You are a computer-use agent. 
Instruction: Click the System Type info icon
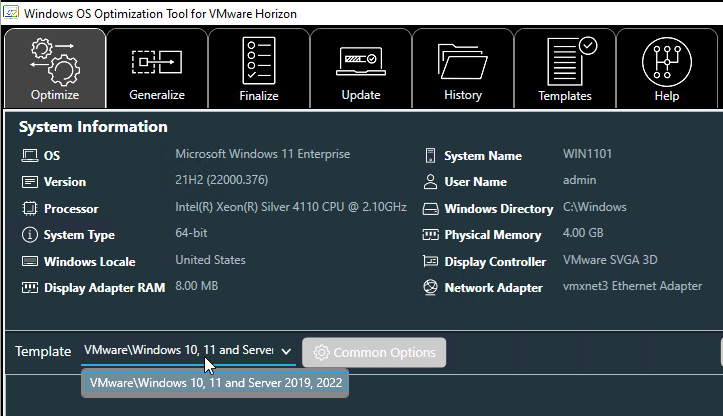[x=30, y=235]
